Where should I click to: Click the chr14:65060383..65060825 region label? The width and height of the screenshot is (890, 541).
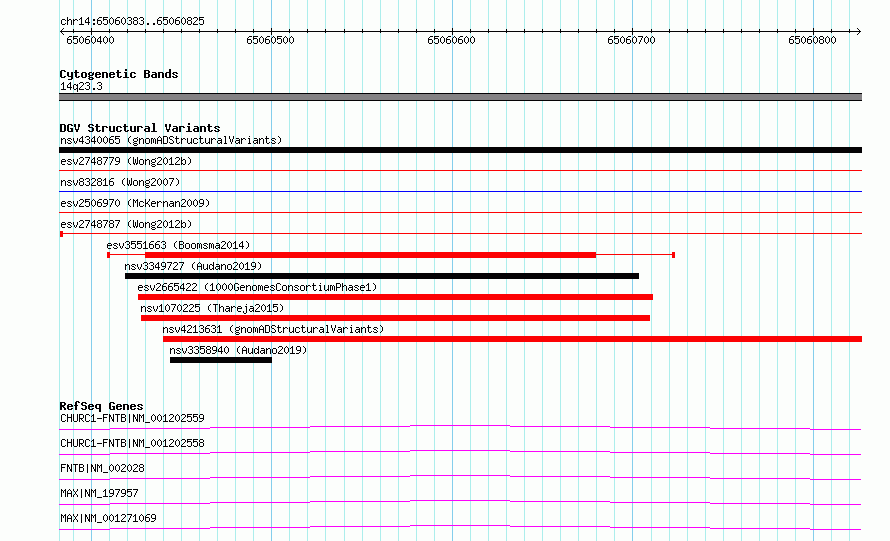point(132,22)
